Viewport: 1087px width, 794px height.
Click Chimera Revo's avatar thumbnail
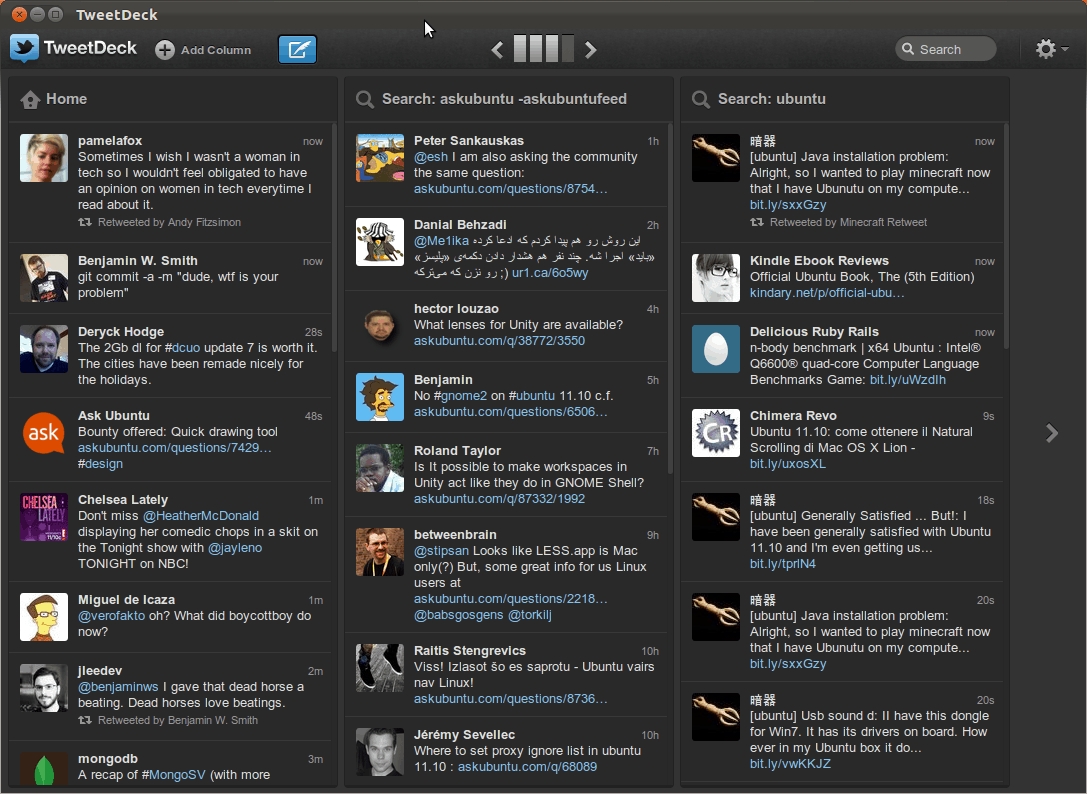coord(716,432)
